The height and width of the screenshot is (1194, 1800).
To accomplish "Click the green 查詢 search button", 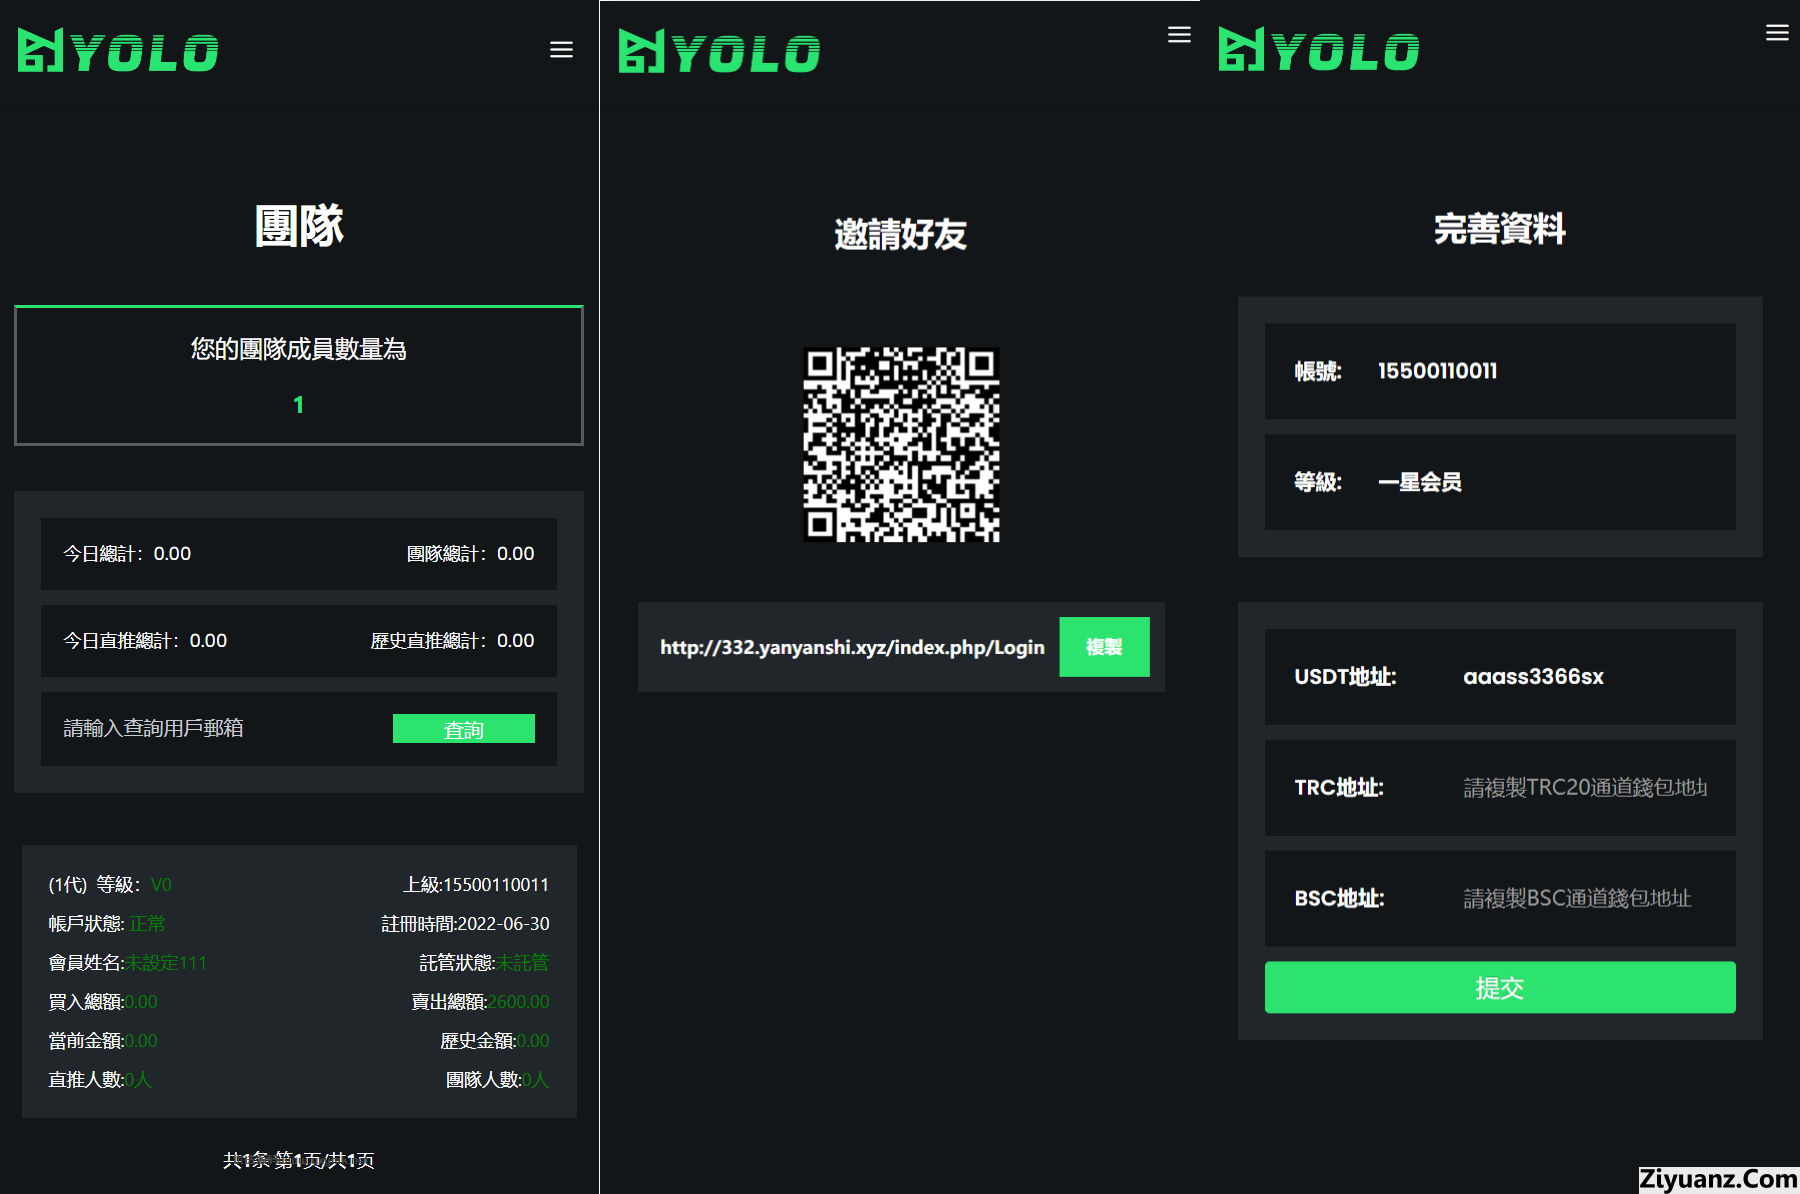I will [x=464, y=729].
